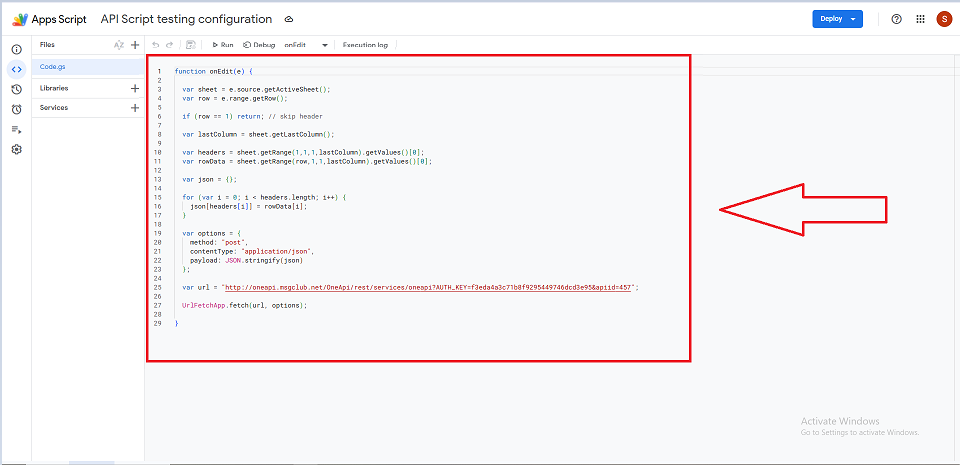960x465 pixels.
Task: Click the undo arrow in toolbar
Action: tap(156, 45)
